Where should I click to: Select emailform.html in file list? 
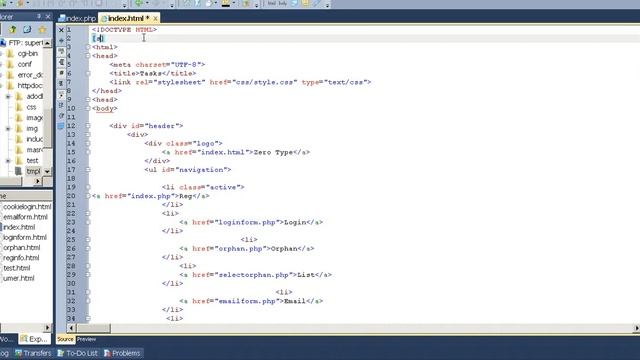[x=25, y=217]
